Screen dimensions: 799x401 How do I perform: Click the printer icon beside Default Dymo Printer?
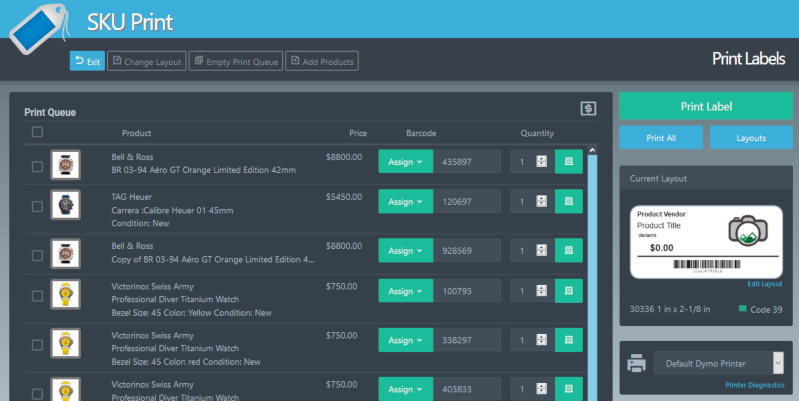click(636, 363)
